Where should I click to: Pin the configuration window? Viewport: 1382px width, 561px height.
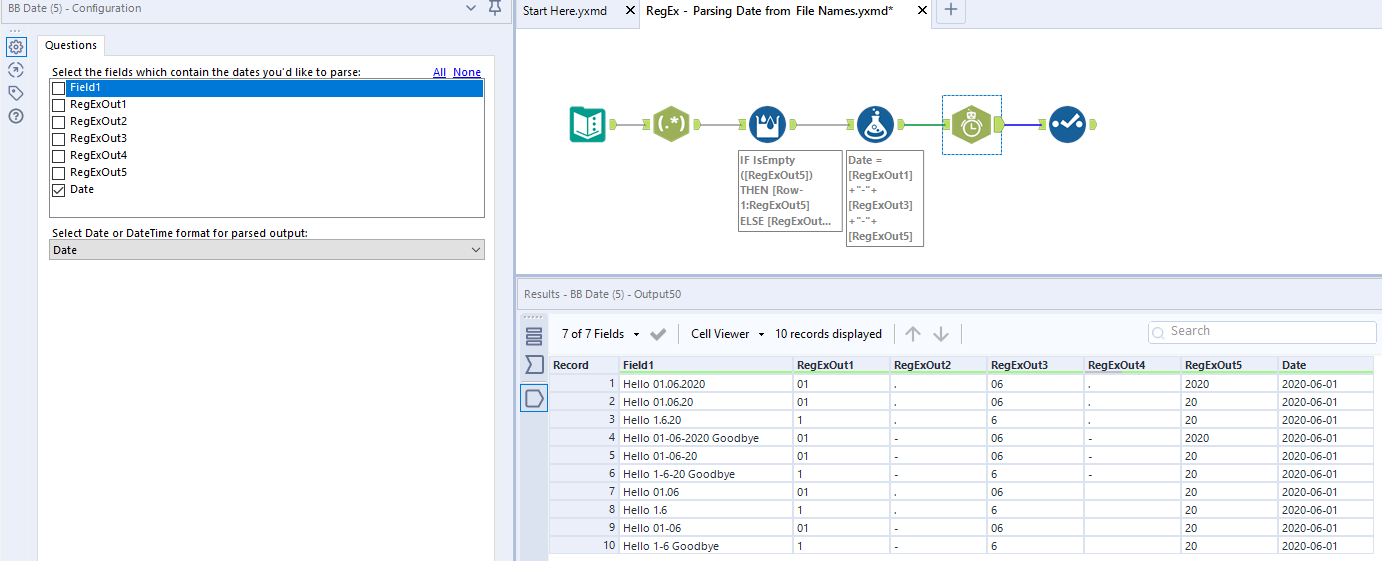point(494,9)
